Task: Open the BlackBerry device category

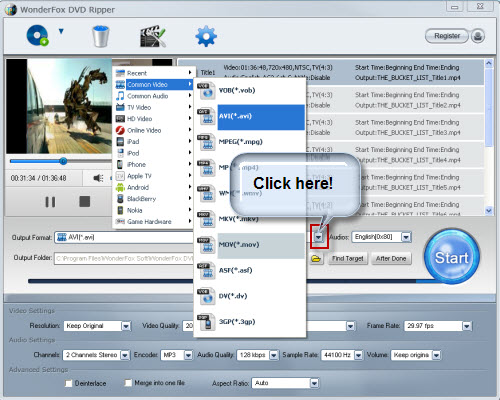Action: [x=154, y=199]
